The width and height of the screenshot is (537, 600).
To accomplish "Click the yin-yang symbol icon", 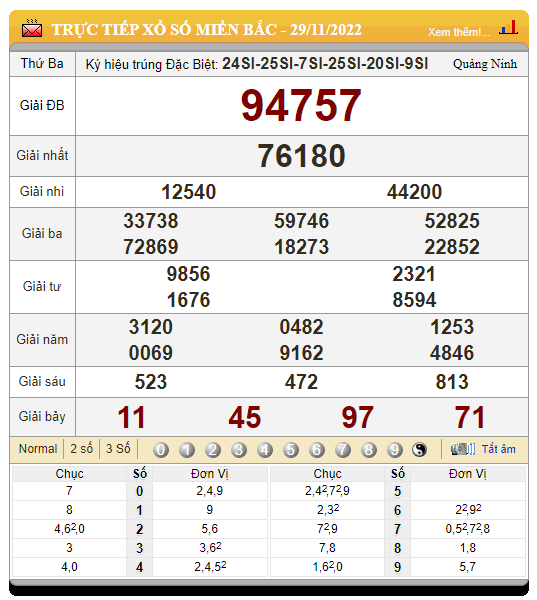I will click(x=419, y=449).
